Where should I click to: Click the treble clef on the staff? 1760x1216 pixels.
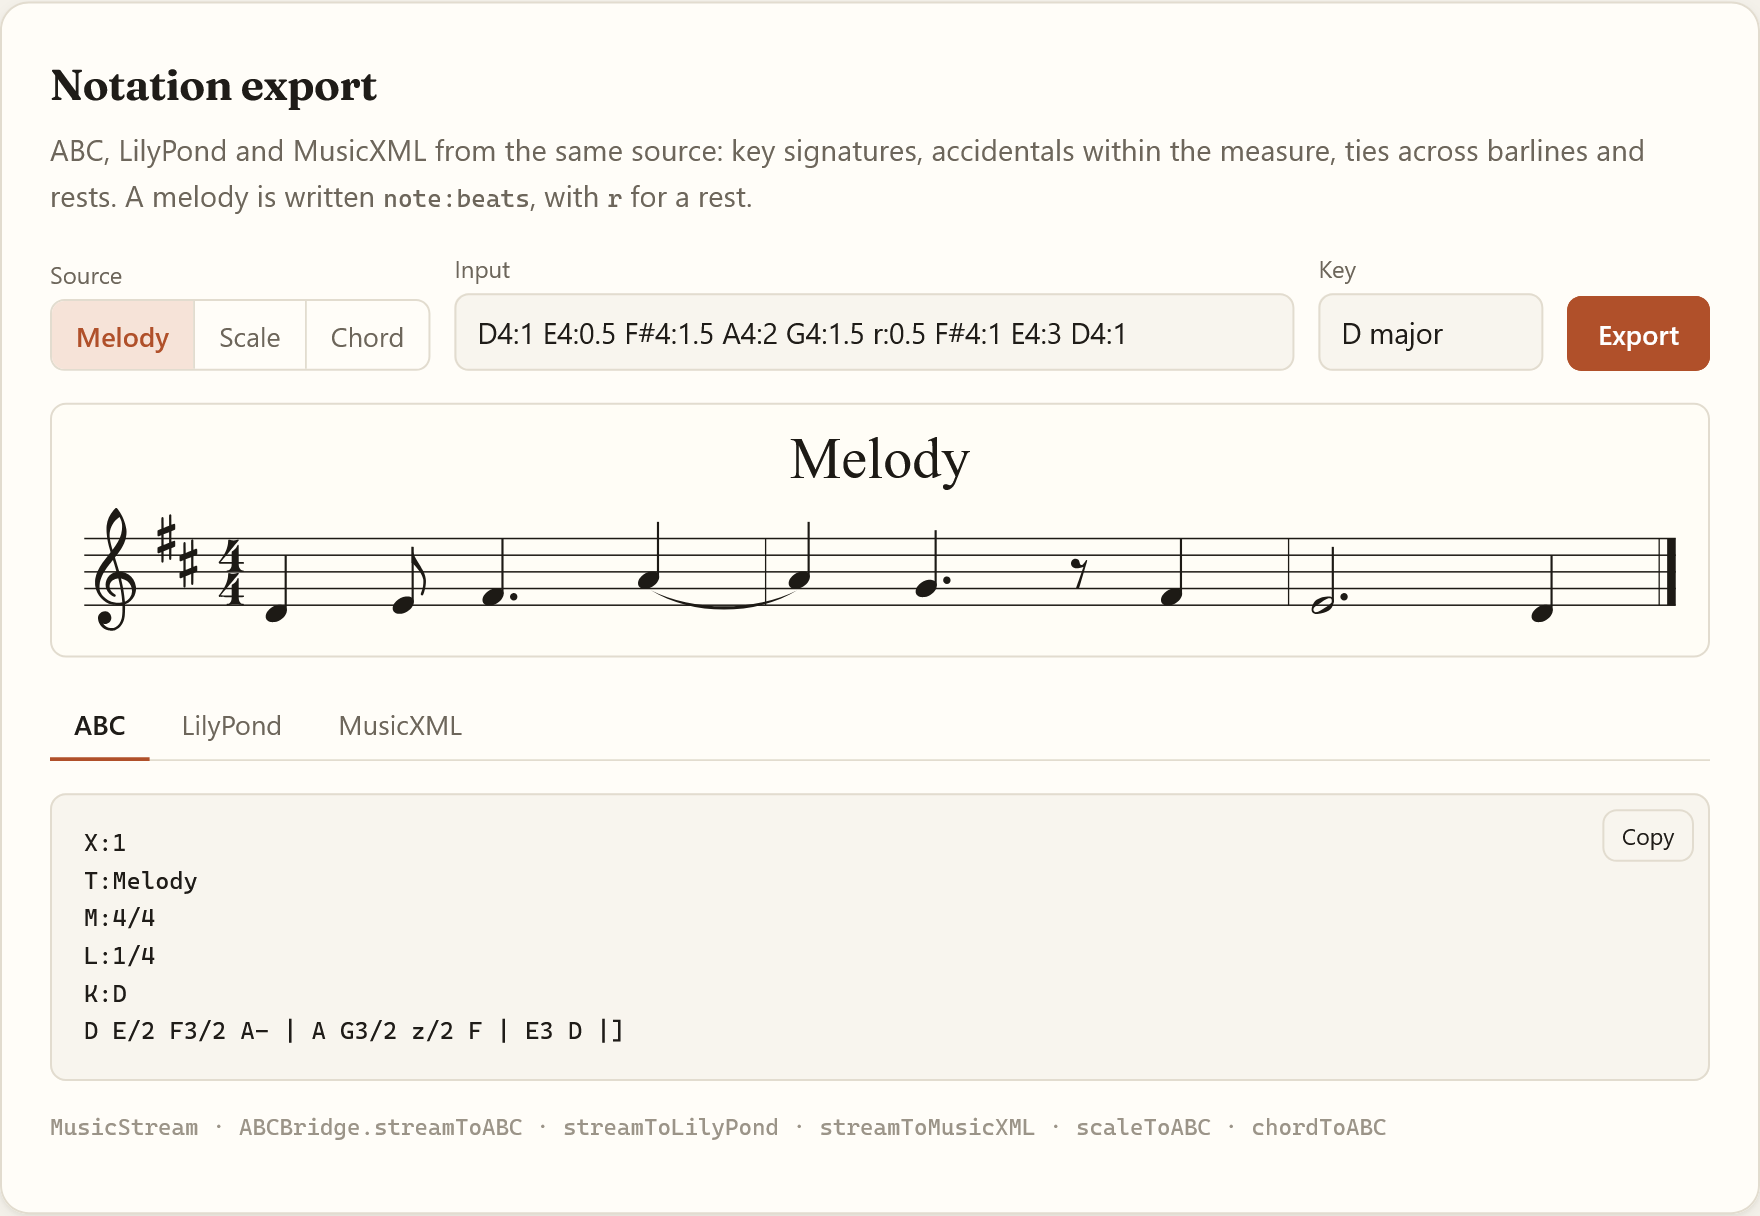(114, 570)
